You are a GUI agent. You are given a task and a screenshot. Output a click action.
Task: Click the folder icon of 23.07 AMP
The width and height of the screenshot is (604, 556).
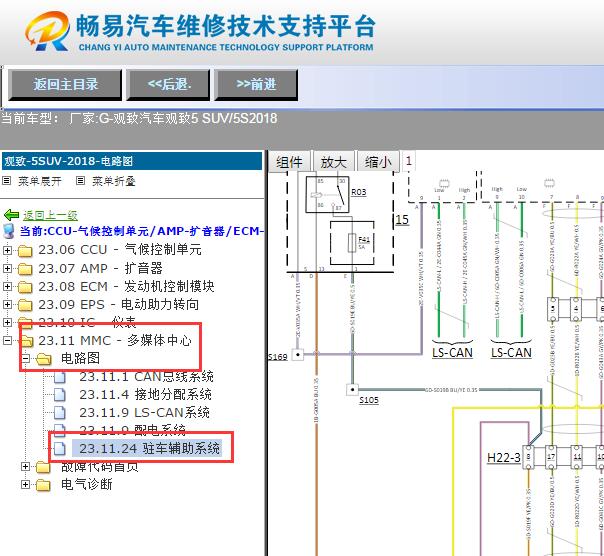(25, 269)
